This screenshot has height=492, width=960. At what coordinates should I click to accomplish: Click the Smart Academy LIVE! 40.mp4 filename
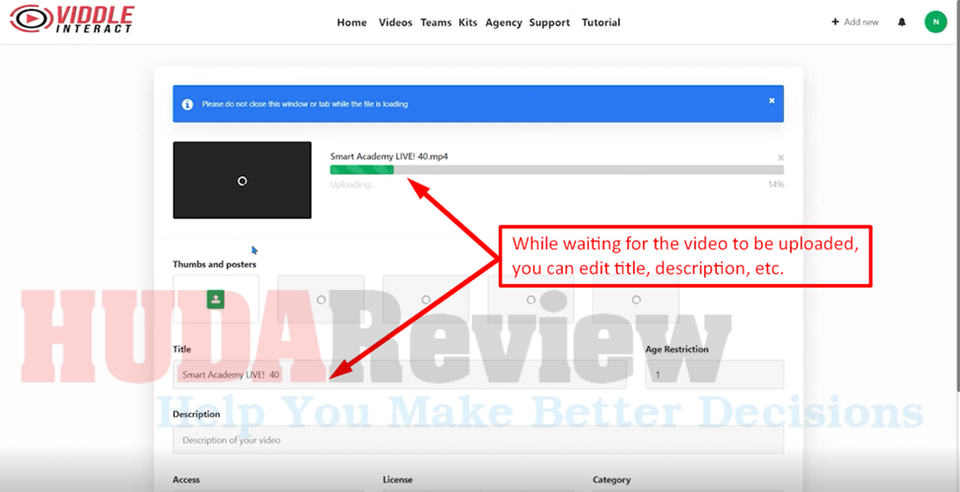click(x=389, y=157)
